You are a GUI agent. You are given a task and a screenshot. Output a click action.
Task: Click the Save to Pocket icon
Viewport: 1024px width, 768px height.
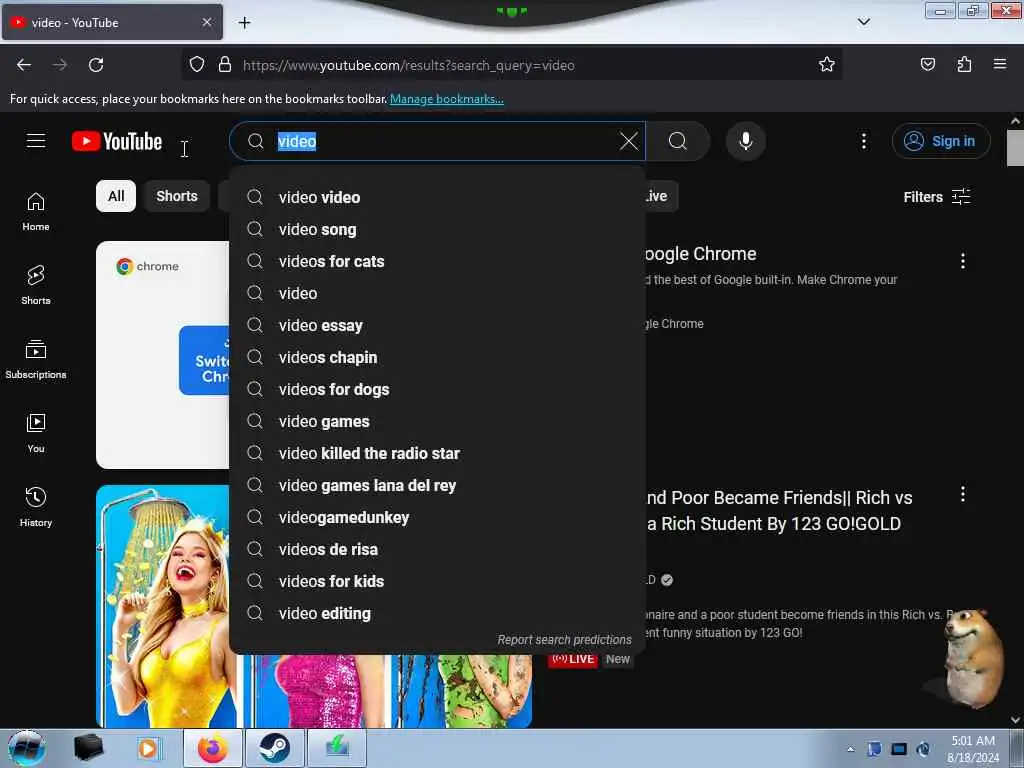point(927,65)
